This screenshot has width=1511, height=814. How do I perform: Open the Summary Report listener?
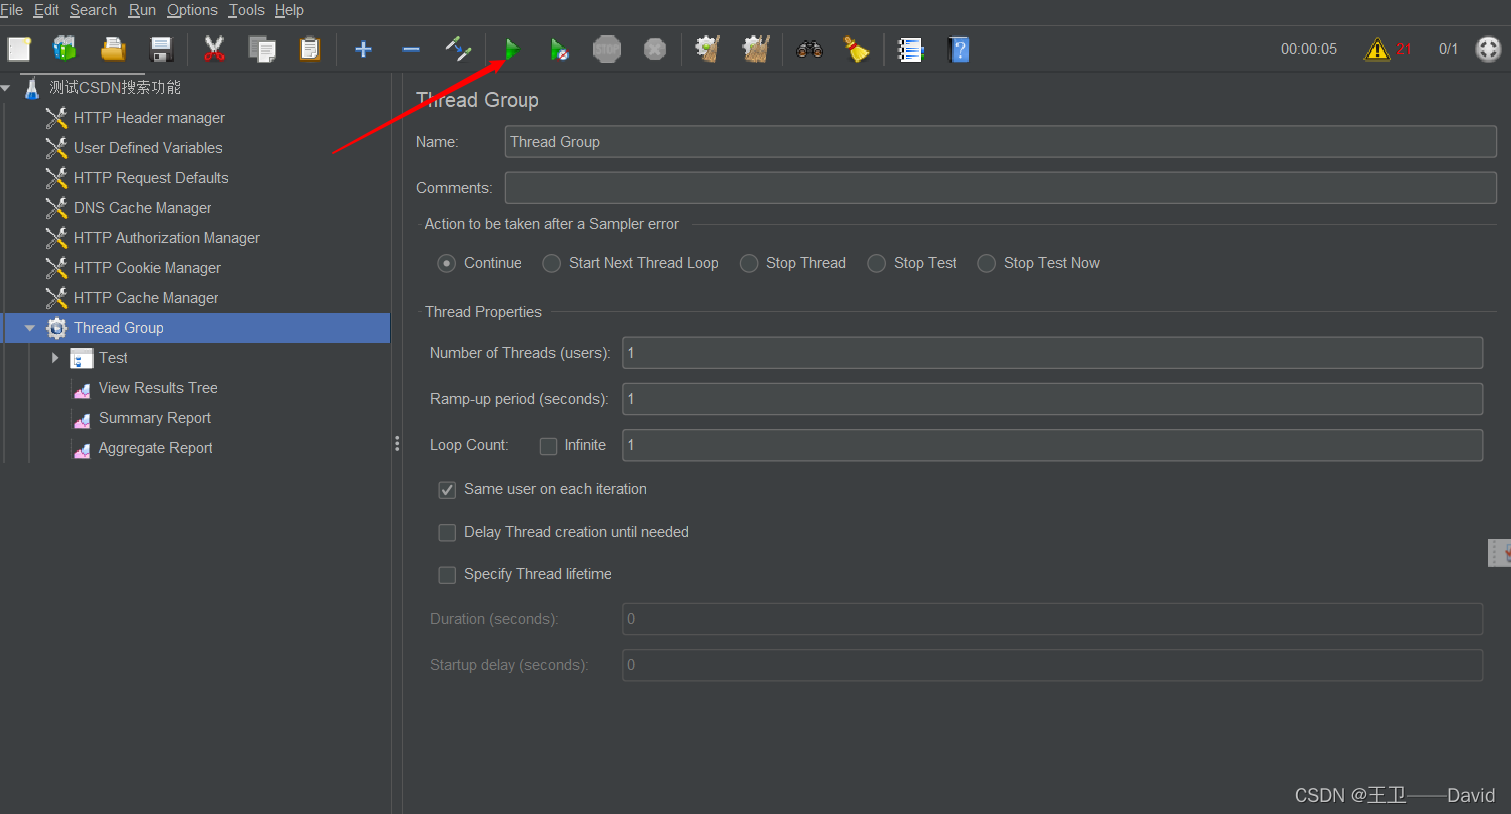(155, 418)
